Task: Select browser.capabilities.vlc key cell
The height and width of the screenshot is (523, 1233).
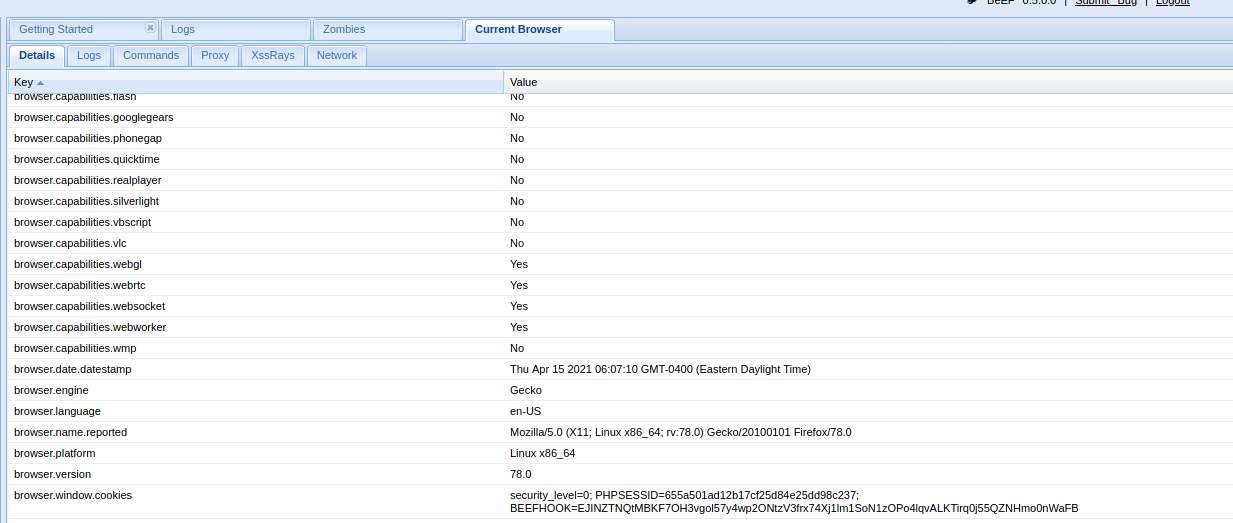Action: point(70,243)
